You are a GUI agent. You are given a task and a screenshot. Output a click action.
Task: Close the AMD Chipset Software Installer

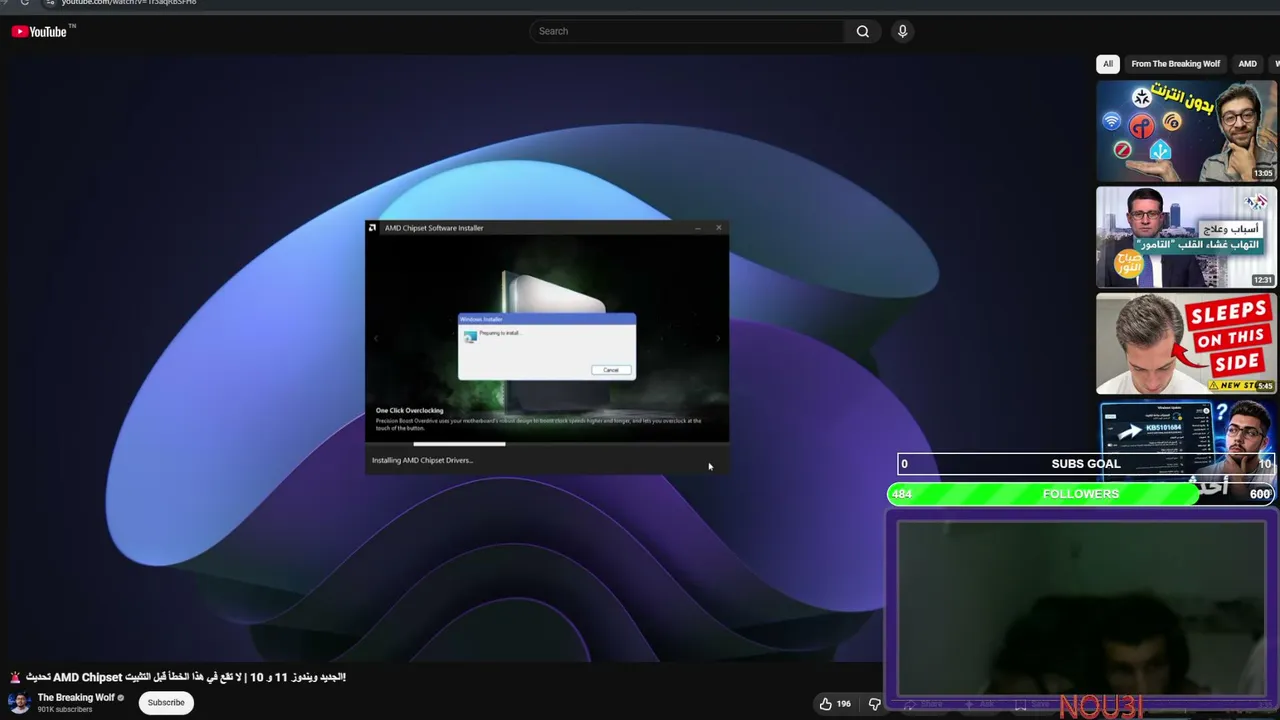(x=718, y=228)
